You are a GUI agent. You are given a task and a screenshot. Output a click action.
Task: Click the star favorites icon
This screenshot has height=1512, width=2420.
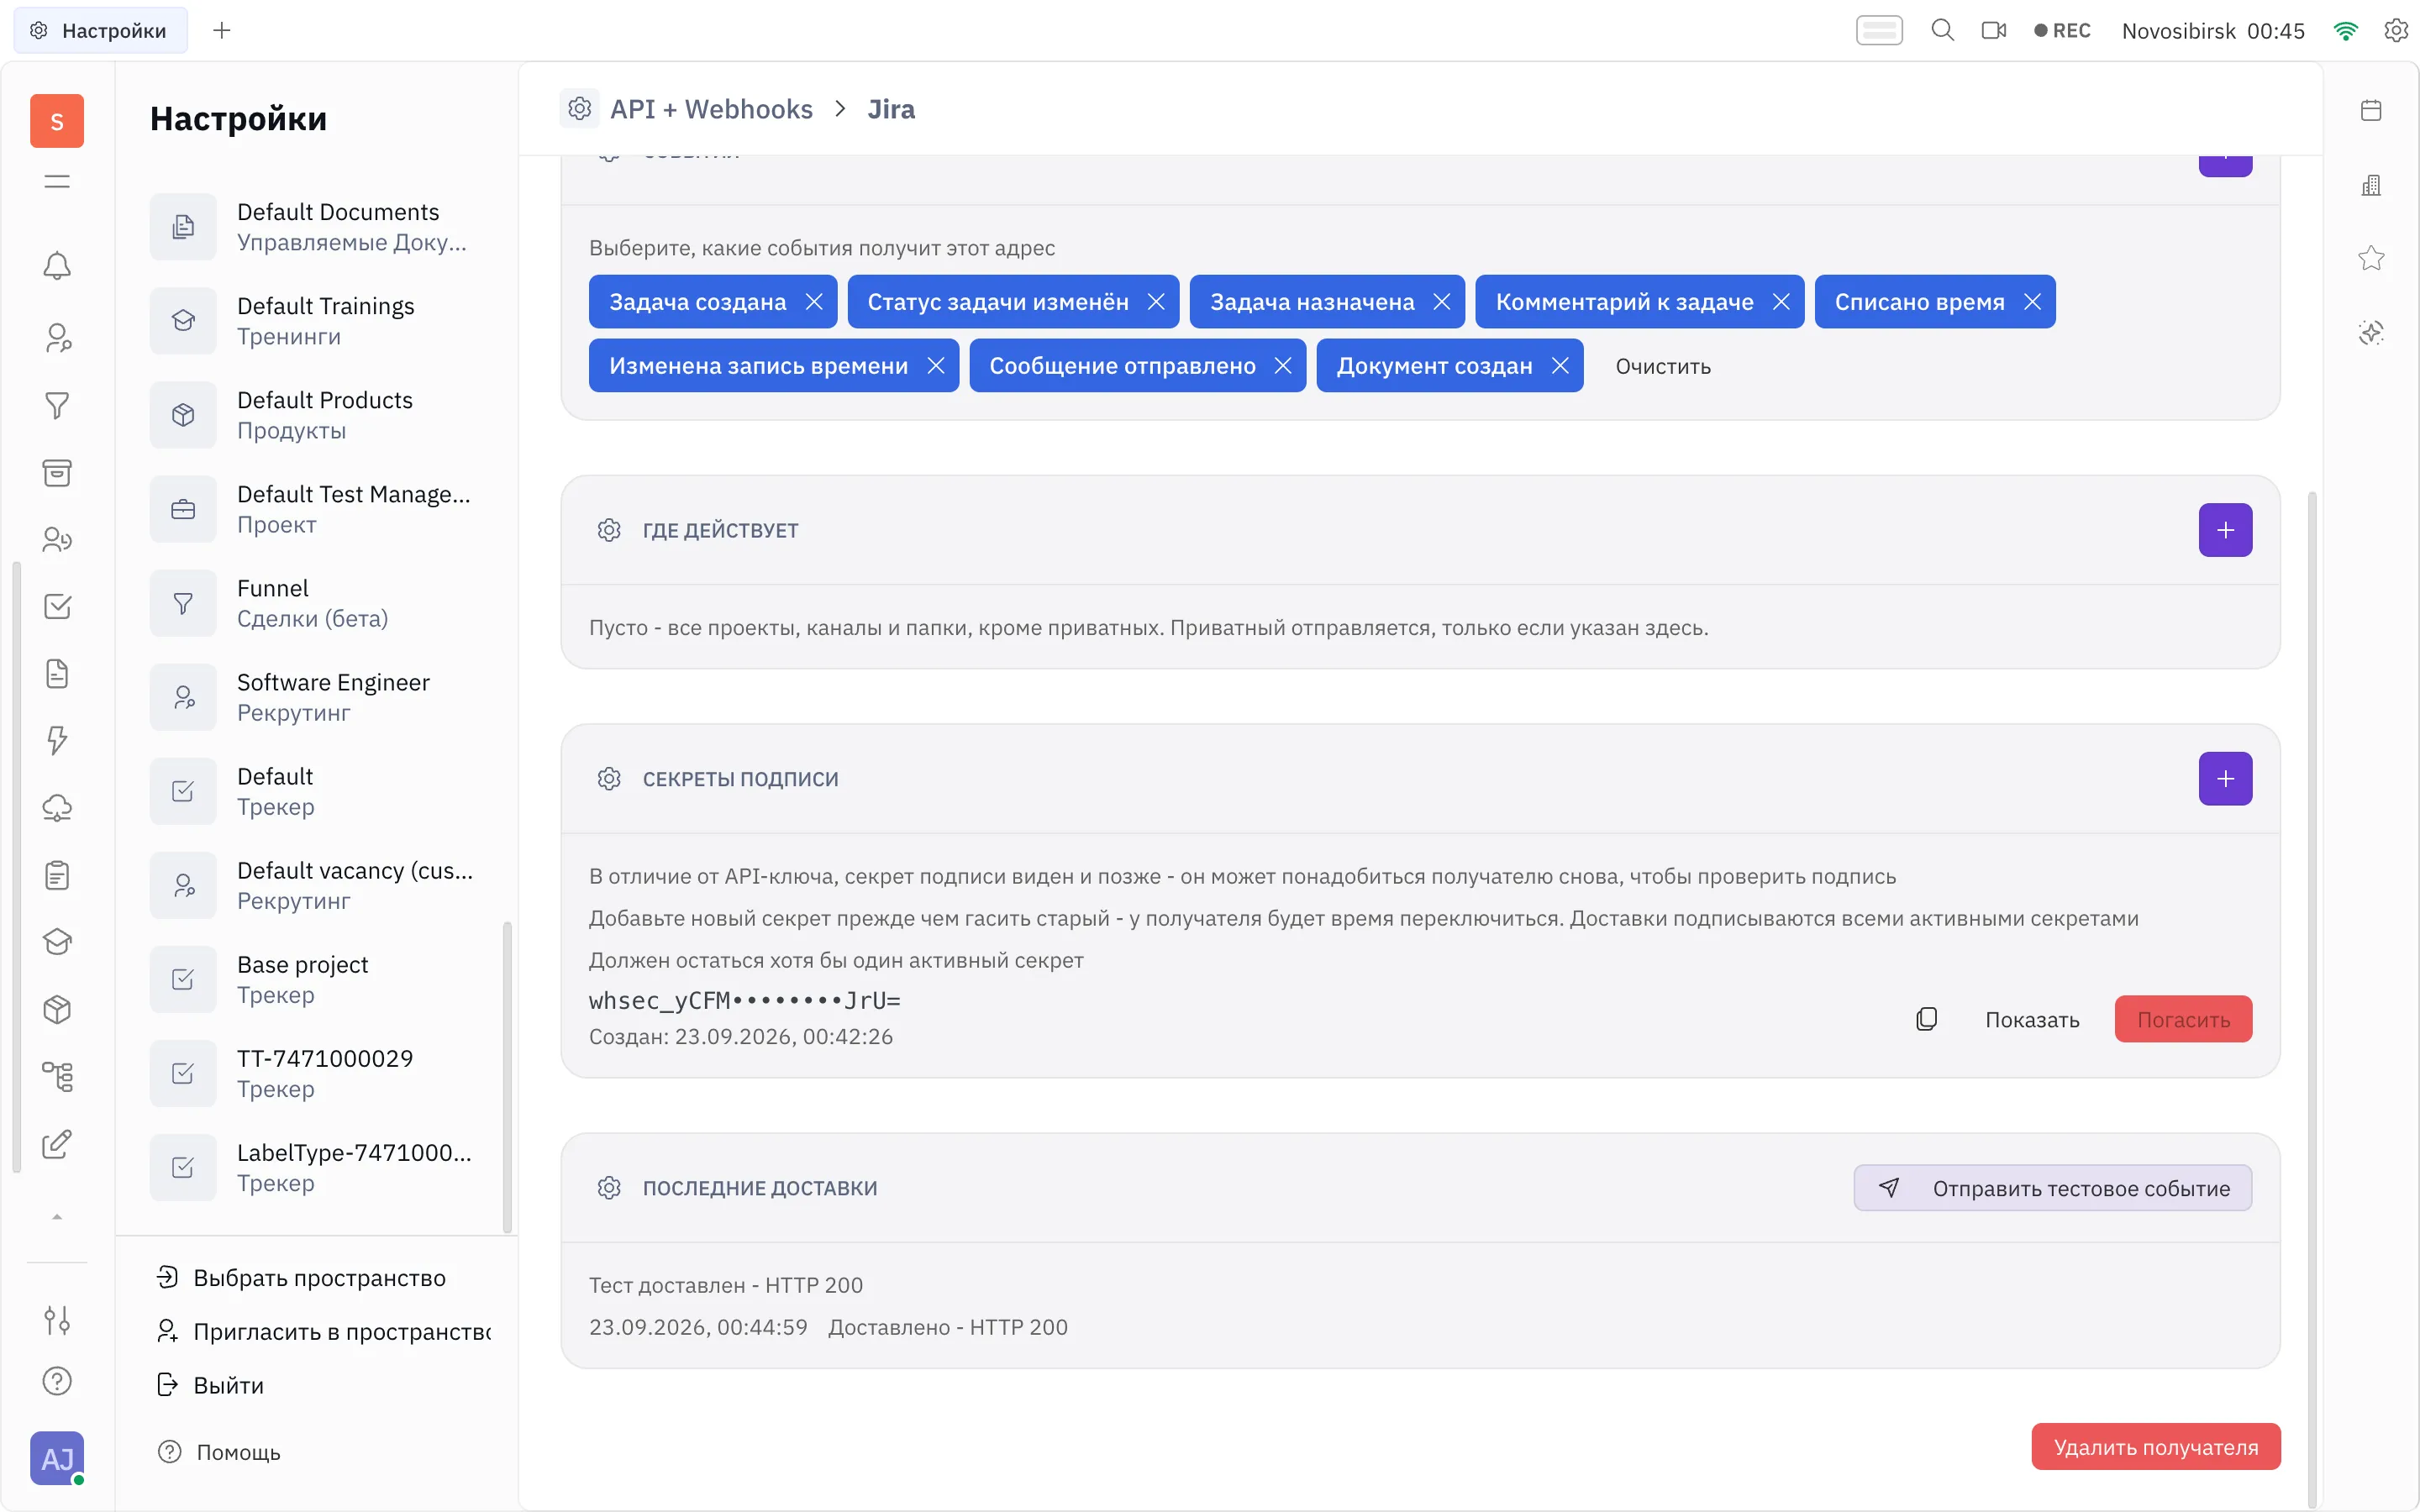click(2371, 258)
